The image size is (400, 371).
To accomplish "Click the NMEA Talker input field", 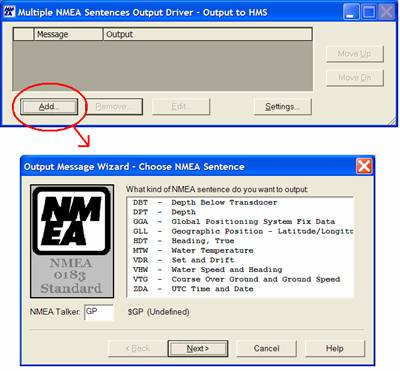I will tap(99, 312).
